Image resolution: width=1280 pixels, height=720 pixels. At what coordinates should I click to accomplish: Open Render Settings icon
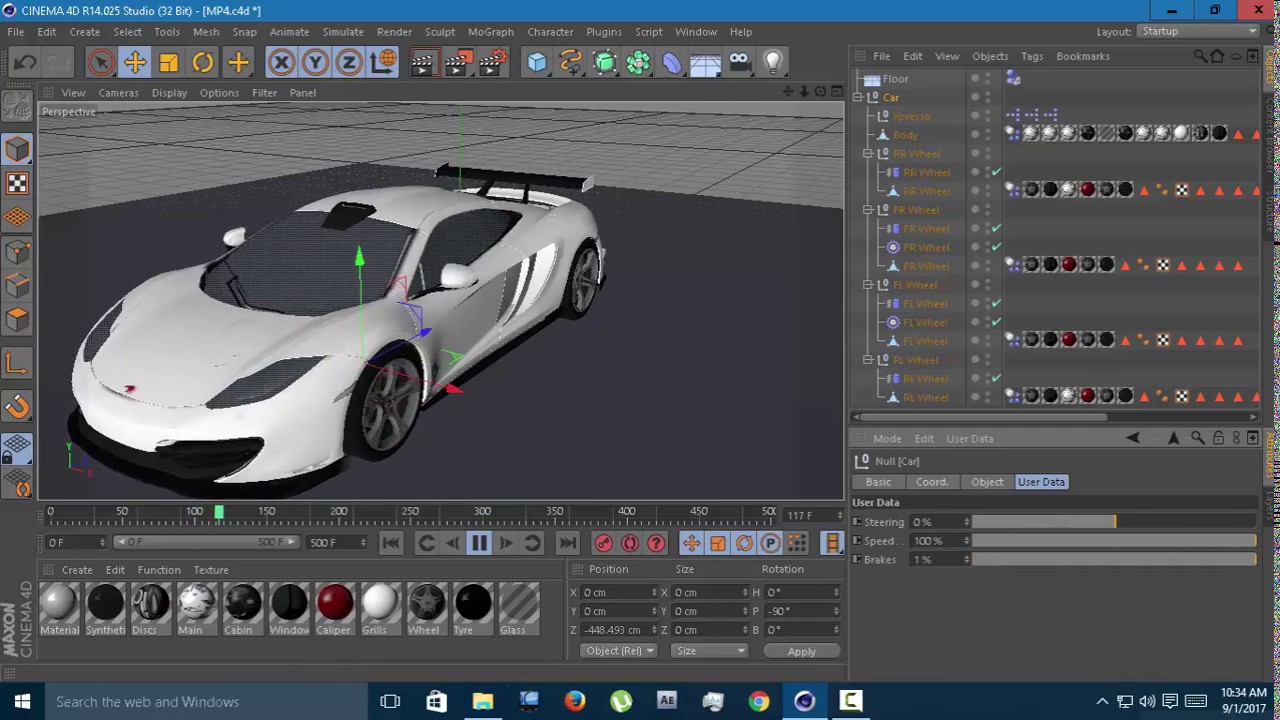coord(492,63)
